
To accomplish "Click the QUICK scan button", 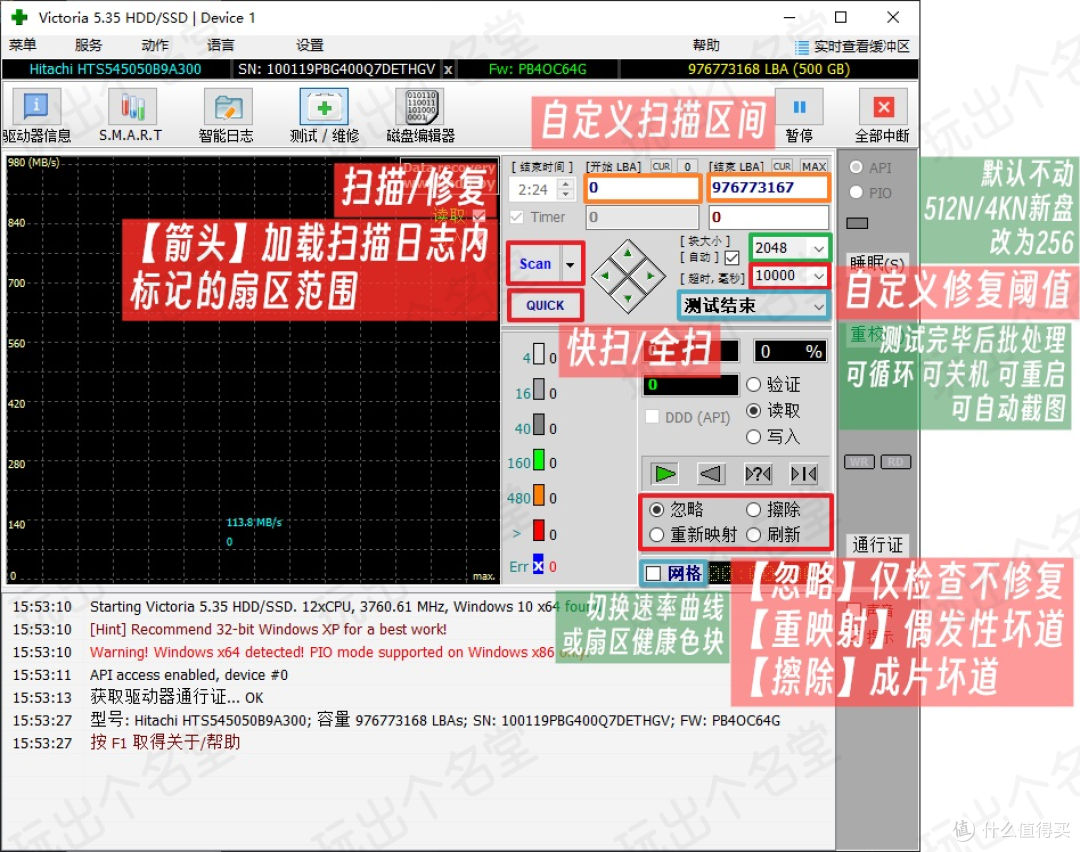I will [545, 305].
